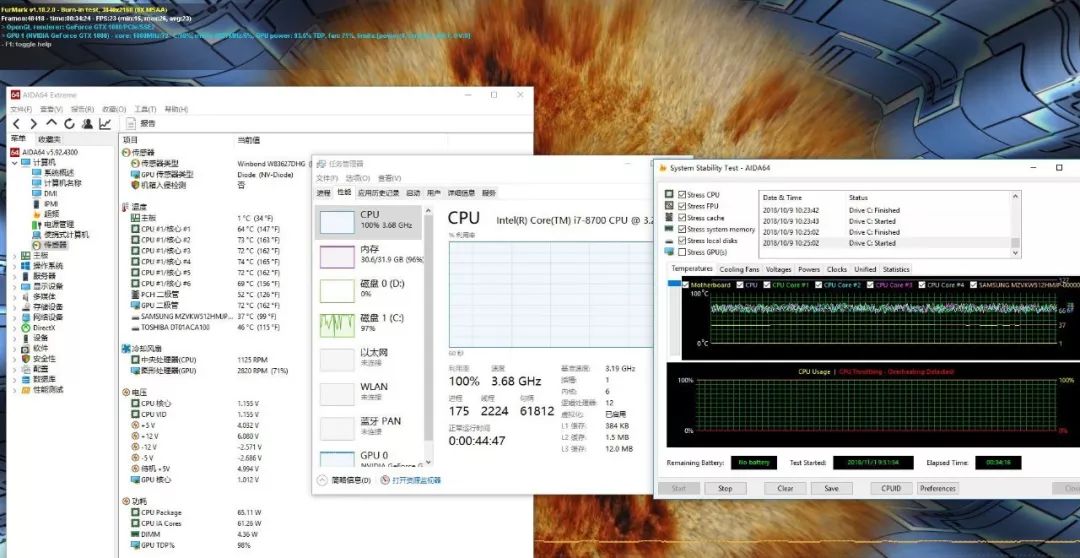Image resolution: width=1080 pixels, height=558 pixels.
Task: Click the user icon in AIDA64 toolbar
Action: 87,124
